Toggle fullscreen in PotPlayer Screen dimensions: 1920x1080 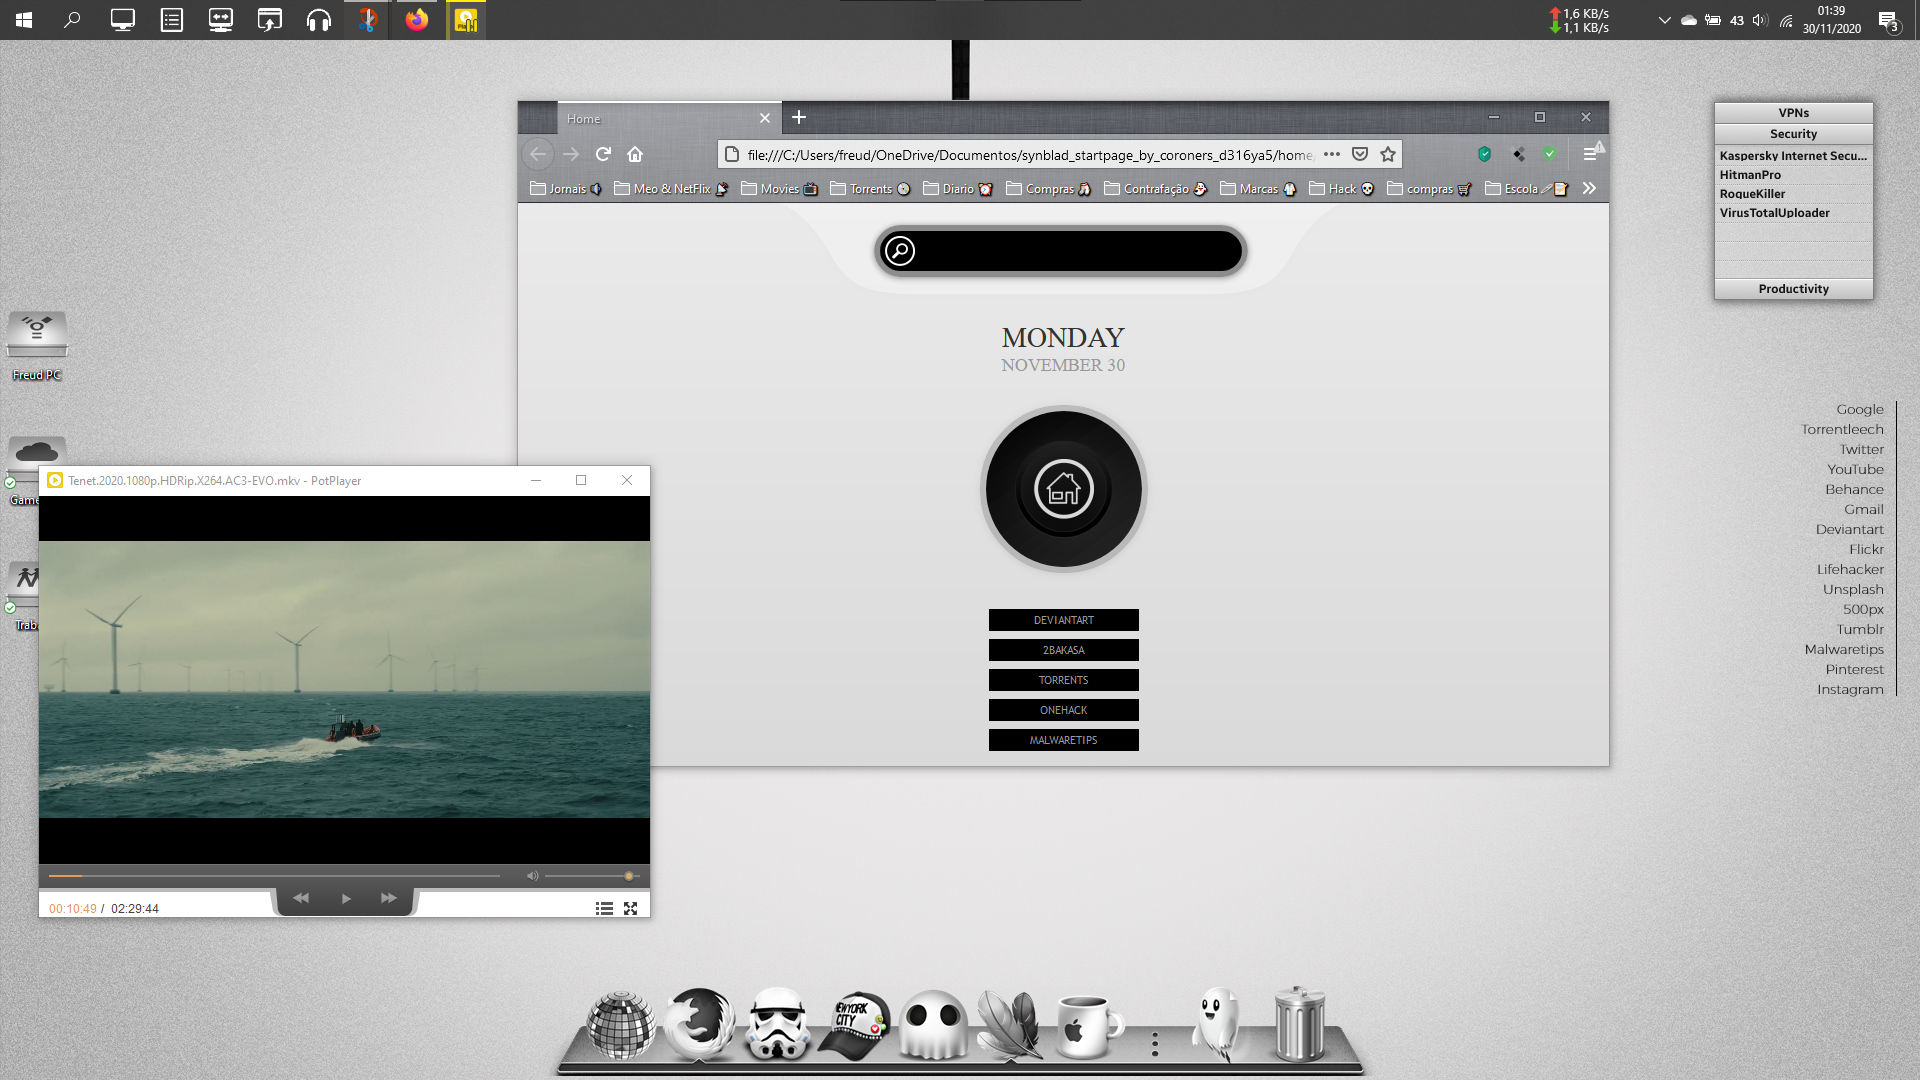click(630, 908)
